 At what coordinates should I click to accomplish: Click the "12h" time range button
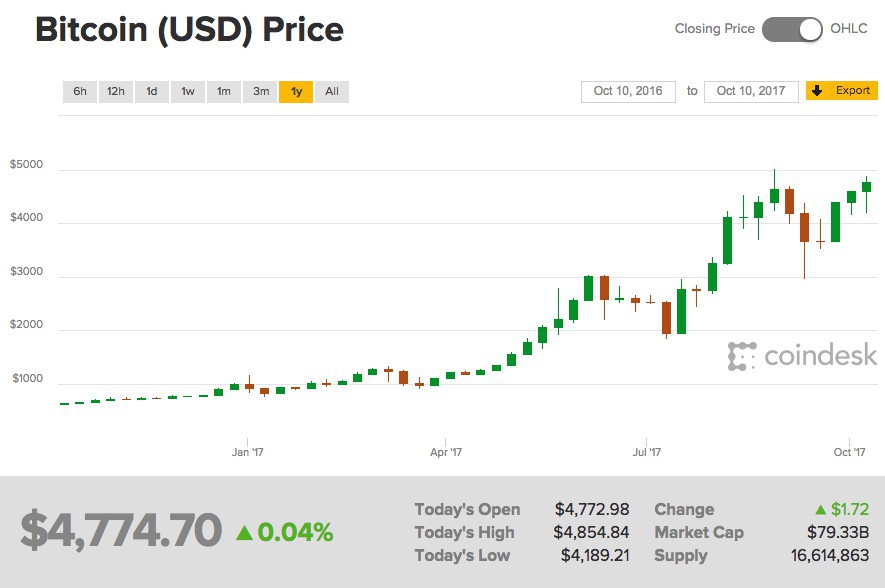114,91
